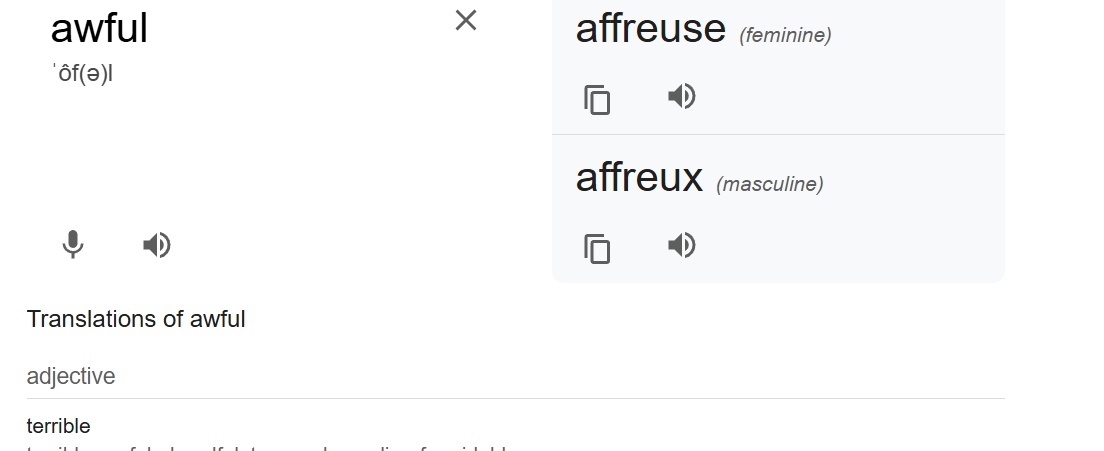1104x451 pixels.
Task: Clear the source text with the X
Action: pos(466,20)
